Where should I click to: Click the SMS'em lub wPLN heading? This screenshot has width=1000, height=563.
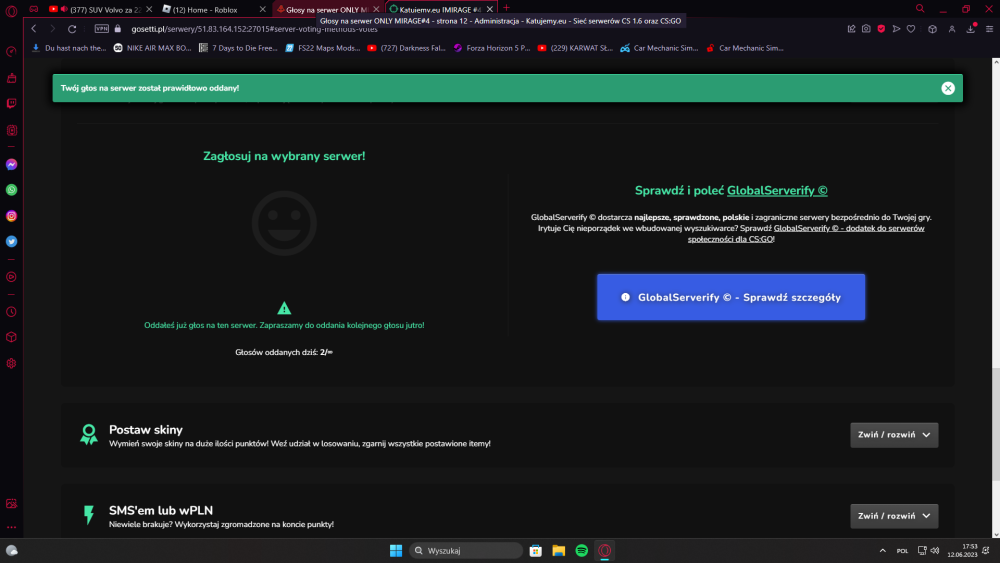click(161, 510)
